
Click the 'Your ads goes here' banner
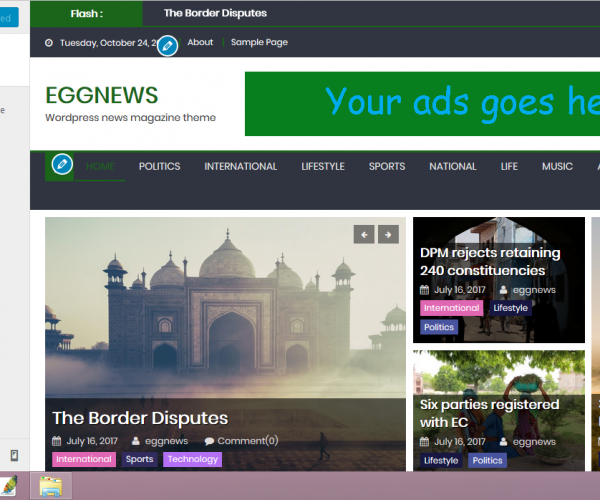(x=420, y=103)
